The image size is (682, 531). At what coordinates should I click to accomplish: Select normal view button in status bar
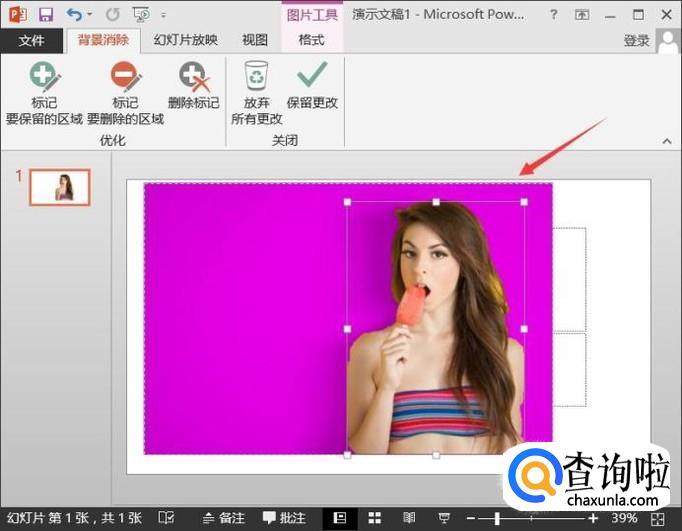(340, 518)
